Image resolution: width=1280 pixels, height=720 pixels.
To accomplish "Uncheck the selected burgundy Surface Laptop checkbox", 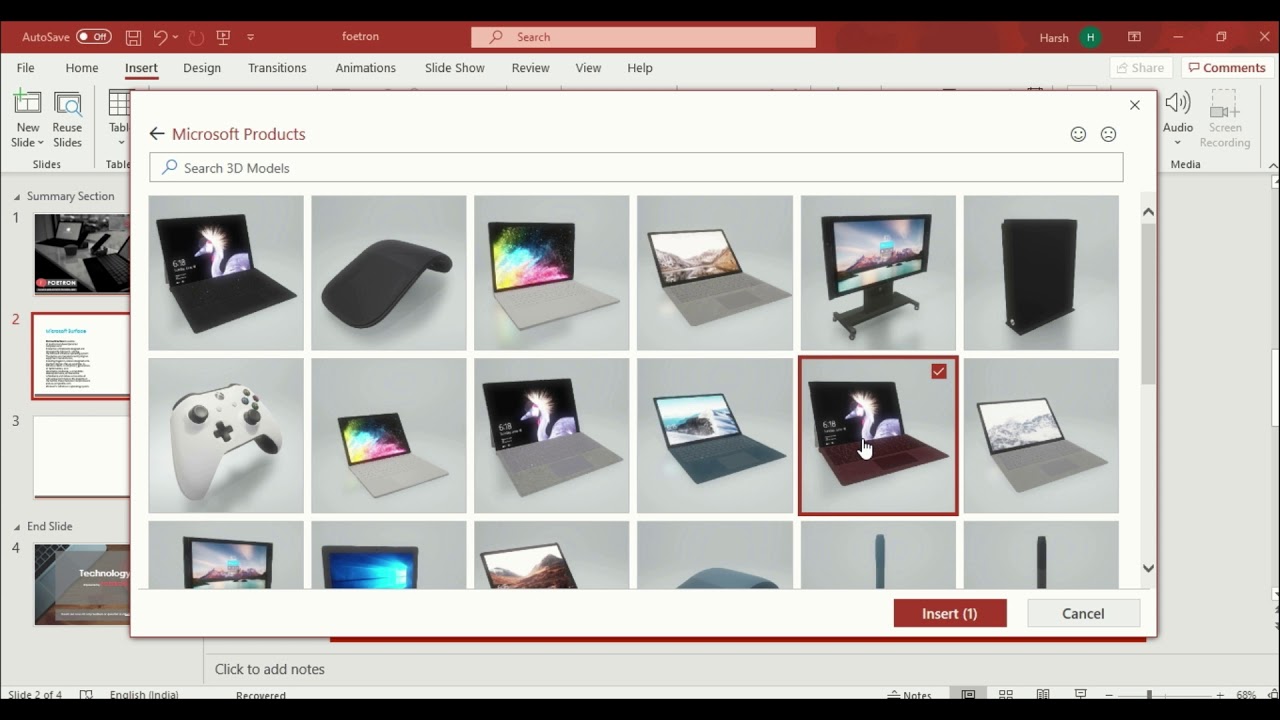I will (x=938, y=371).
